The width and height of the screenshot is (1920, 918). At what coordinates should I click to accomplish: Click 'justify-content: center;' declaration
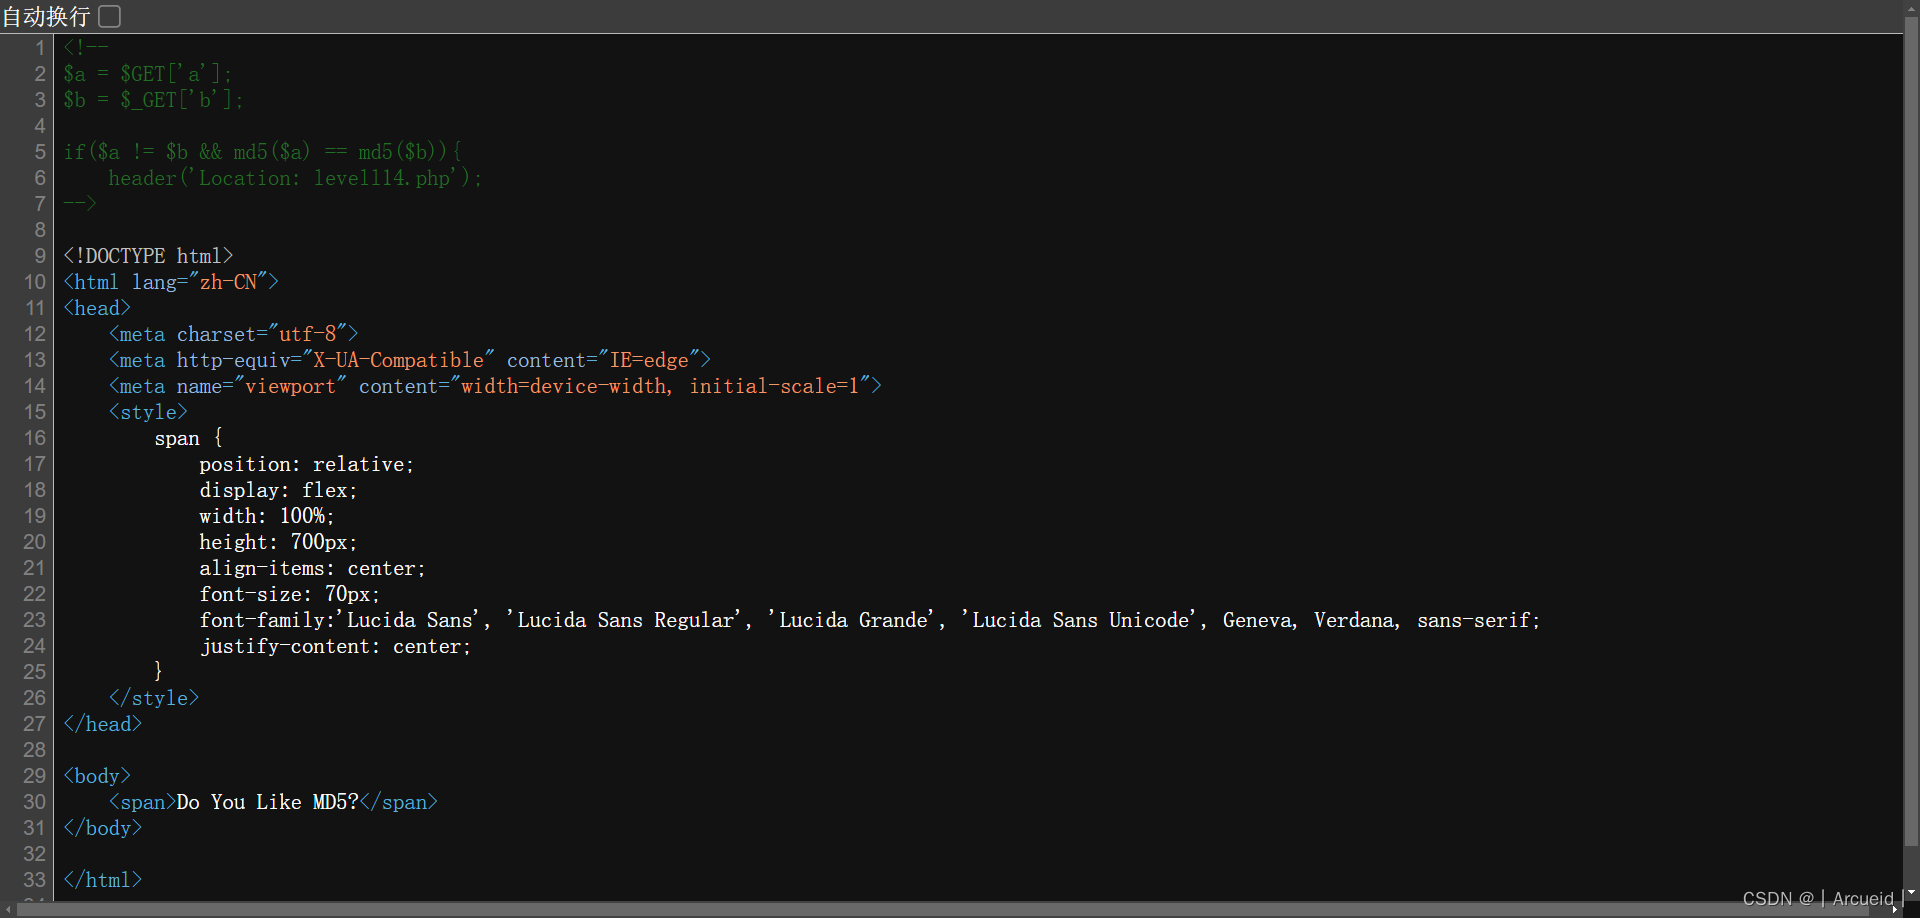point(335,646)
